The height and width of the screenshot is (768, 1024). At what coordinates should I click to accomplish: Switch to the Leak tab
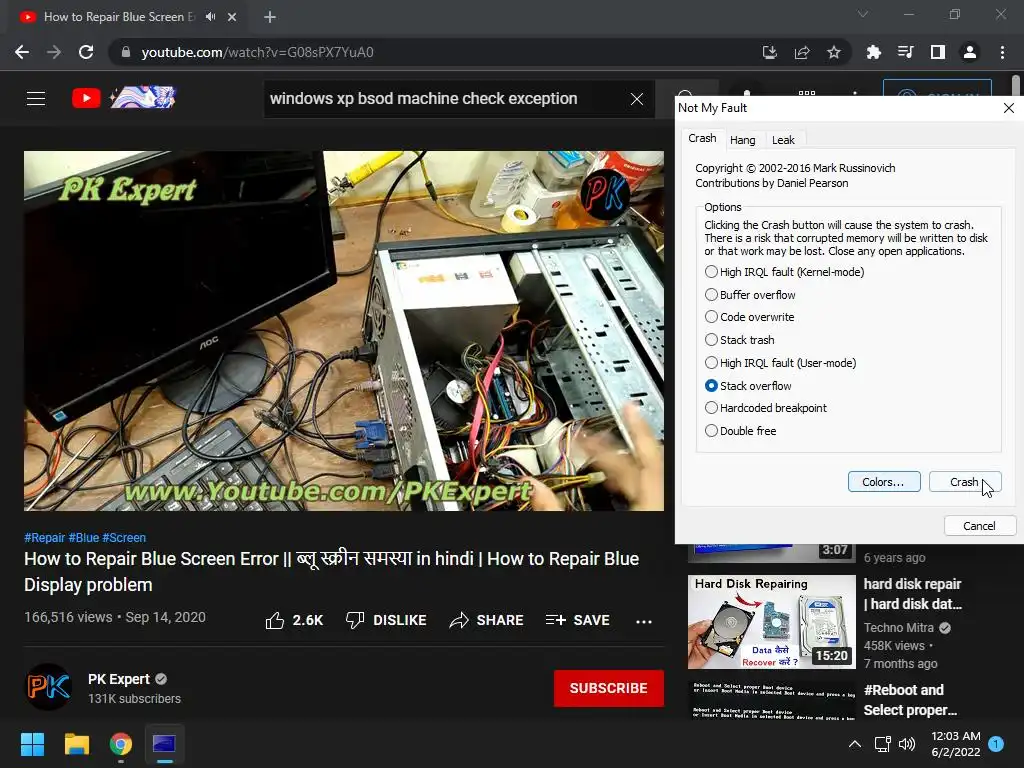tap(783, 140)
